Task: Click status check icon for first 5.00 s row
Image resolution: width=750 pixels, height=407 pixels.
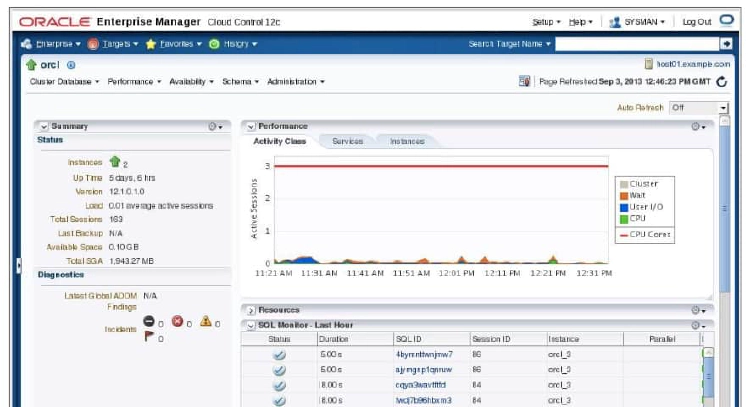Action: [279, 354]
